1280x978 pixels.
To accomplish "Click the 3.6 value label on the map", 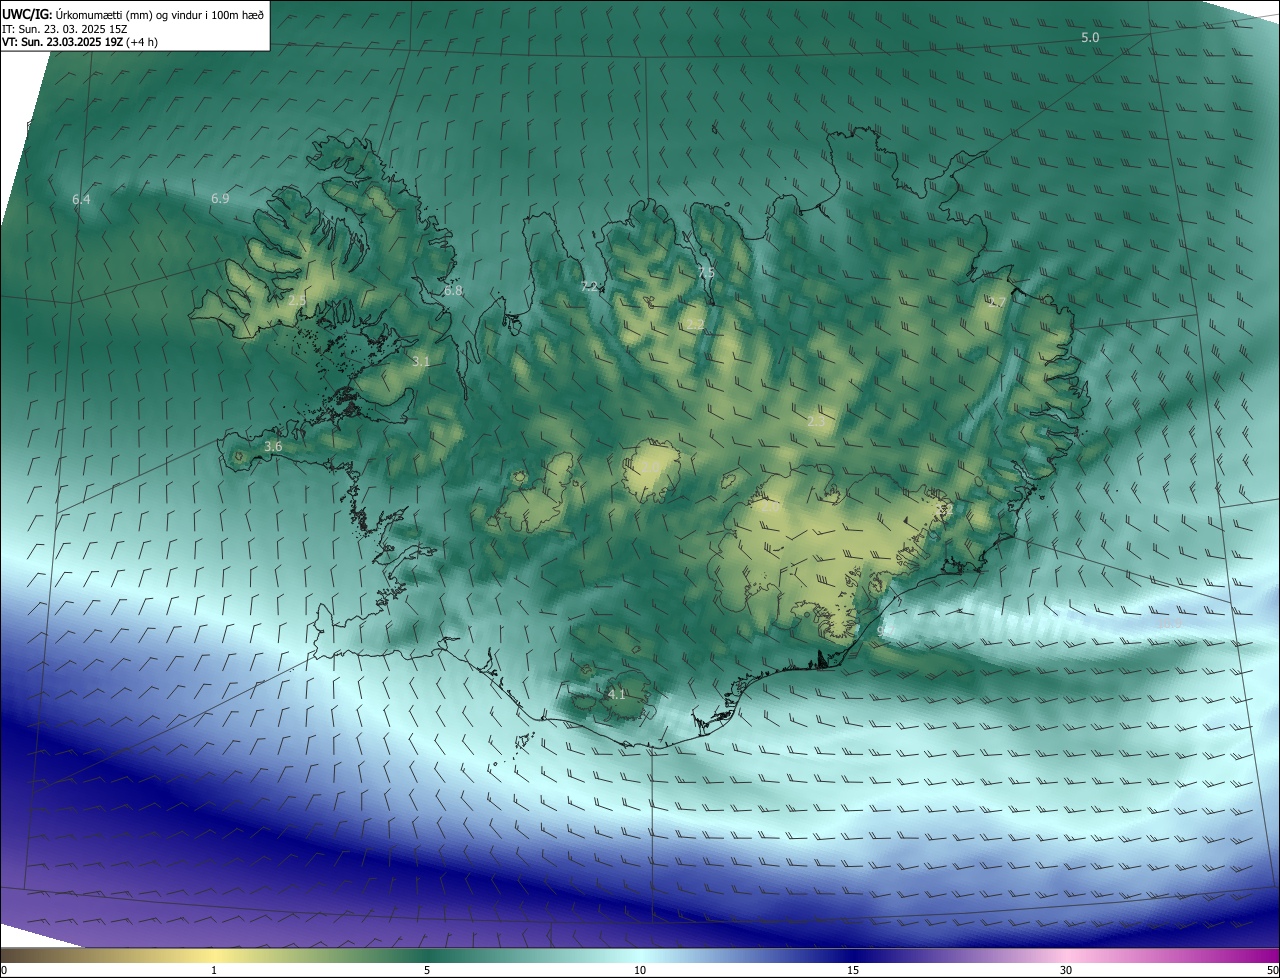I will pos(273,447).
